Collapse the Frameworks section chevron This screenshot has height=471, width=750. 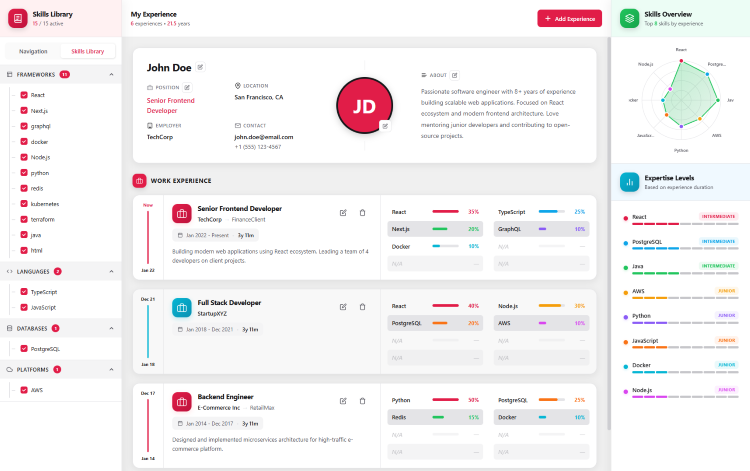point(111,75)
